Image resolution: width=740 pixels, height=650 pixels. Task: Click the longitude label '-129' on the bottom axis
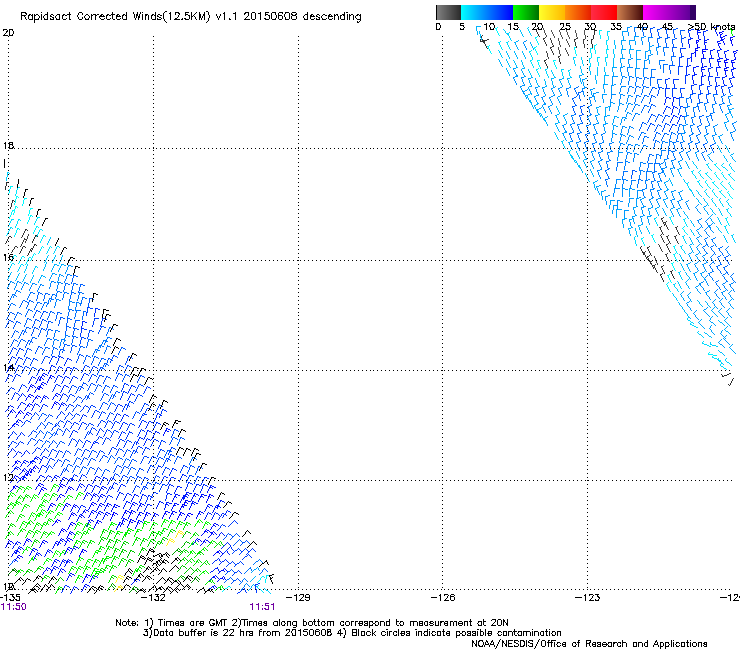pyautogui.click(x=299, y=597)
